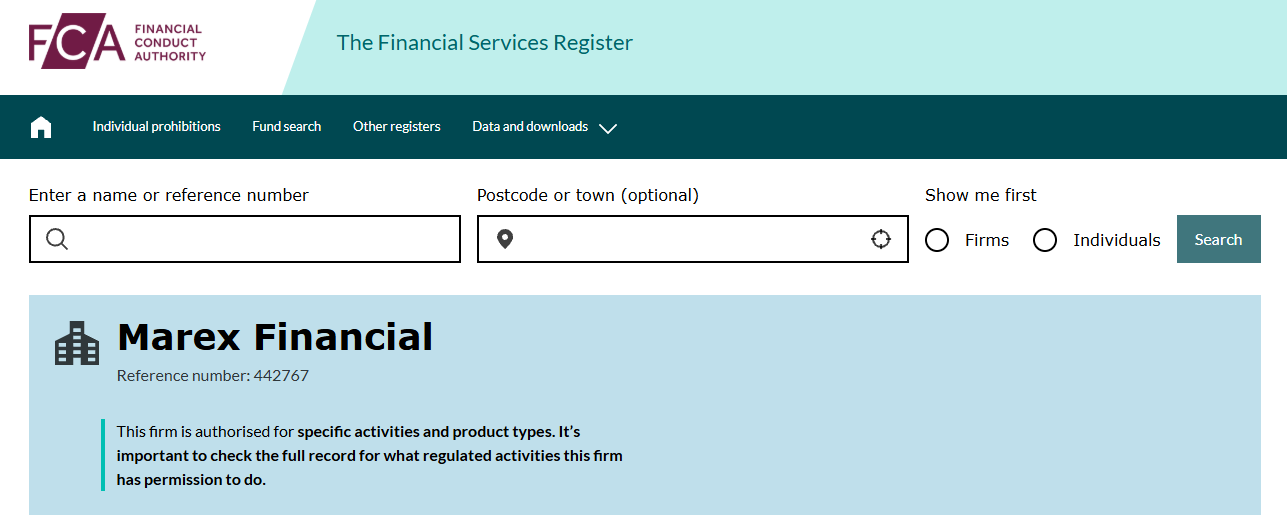Click the Marex Financial heading
Viewport: 1287px width, 518px height.
[275, 337]
